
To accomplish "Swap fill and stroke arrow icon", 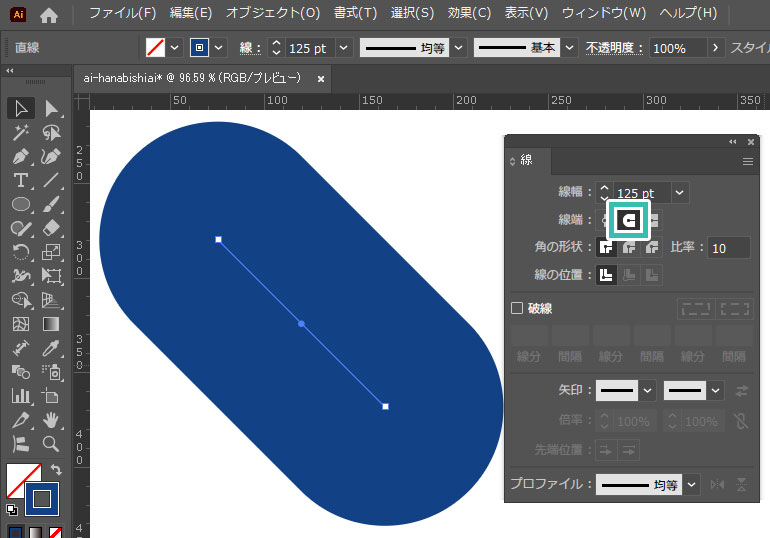I will [56, 469].
